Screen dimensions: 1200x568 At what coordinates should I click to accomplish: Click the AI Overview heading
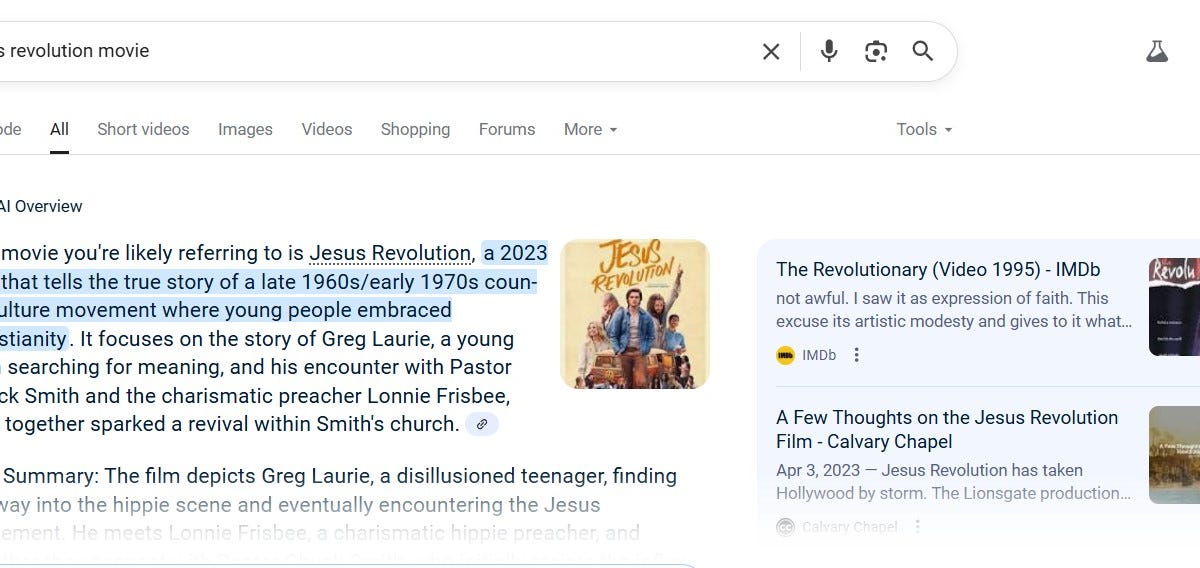(41, 206)
